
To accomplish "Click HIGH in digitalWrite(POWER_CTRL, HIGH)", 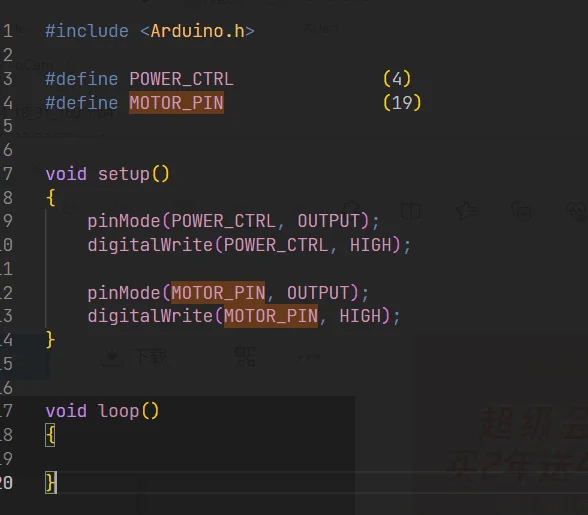I will click(x=370, y=245).
